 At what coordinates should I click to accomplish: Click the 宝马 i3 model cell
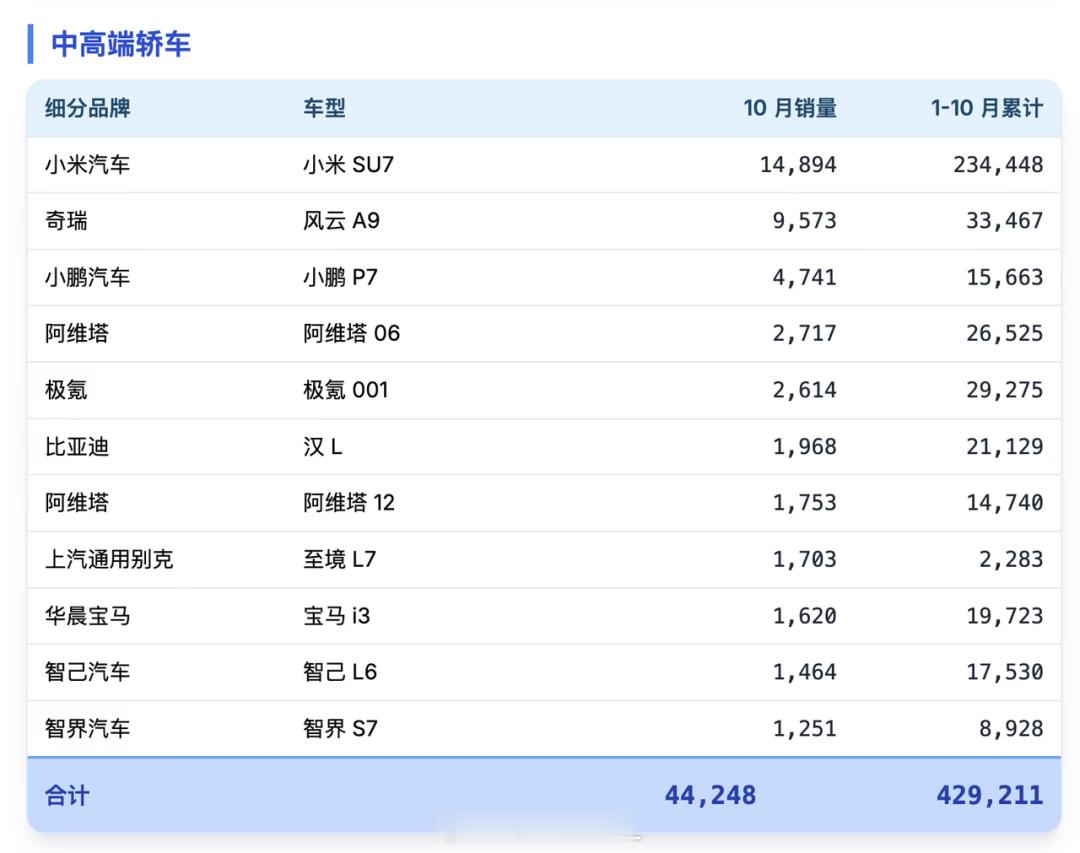click(x=337, y=615)
